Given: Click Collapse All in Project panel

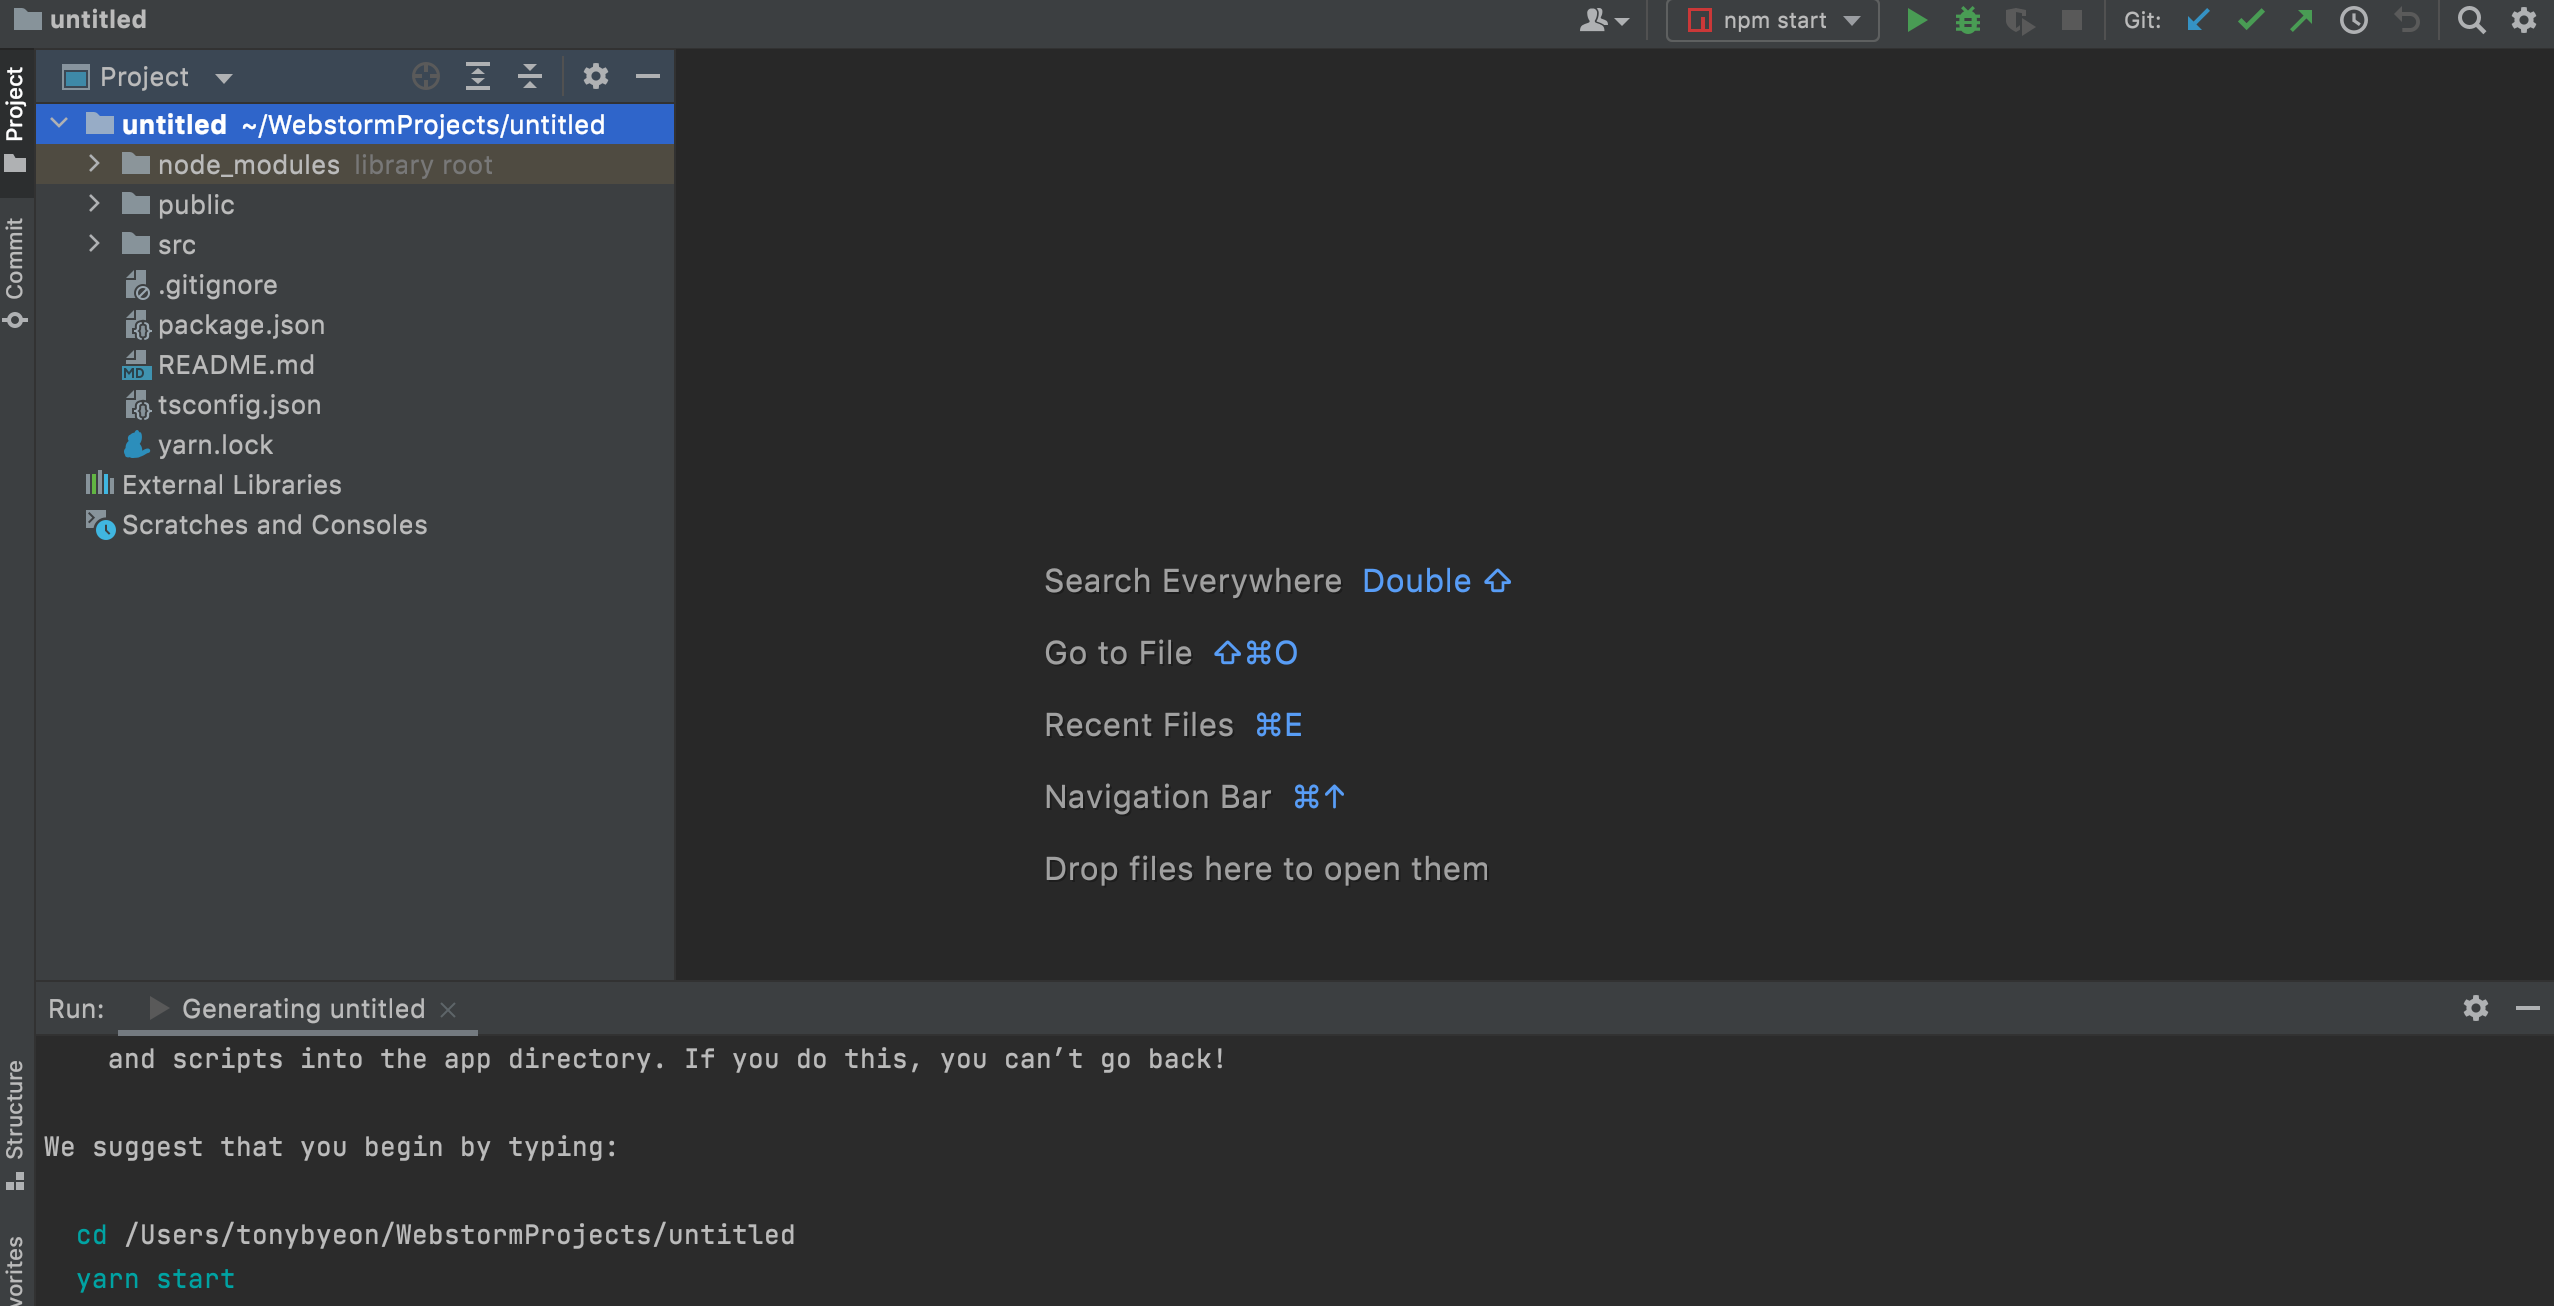Looking at the screenshot, I should 530,76.
